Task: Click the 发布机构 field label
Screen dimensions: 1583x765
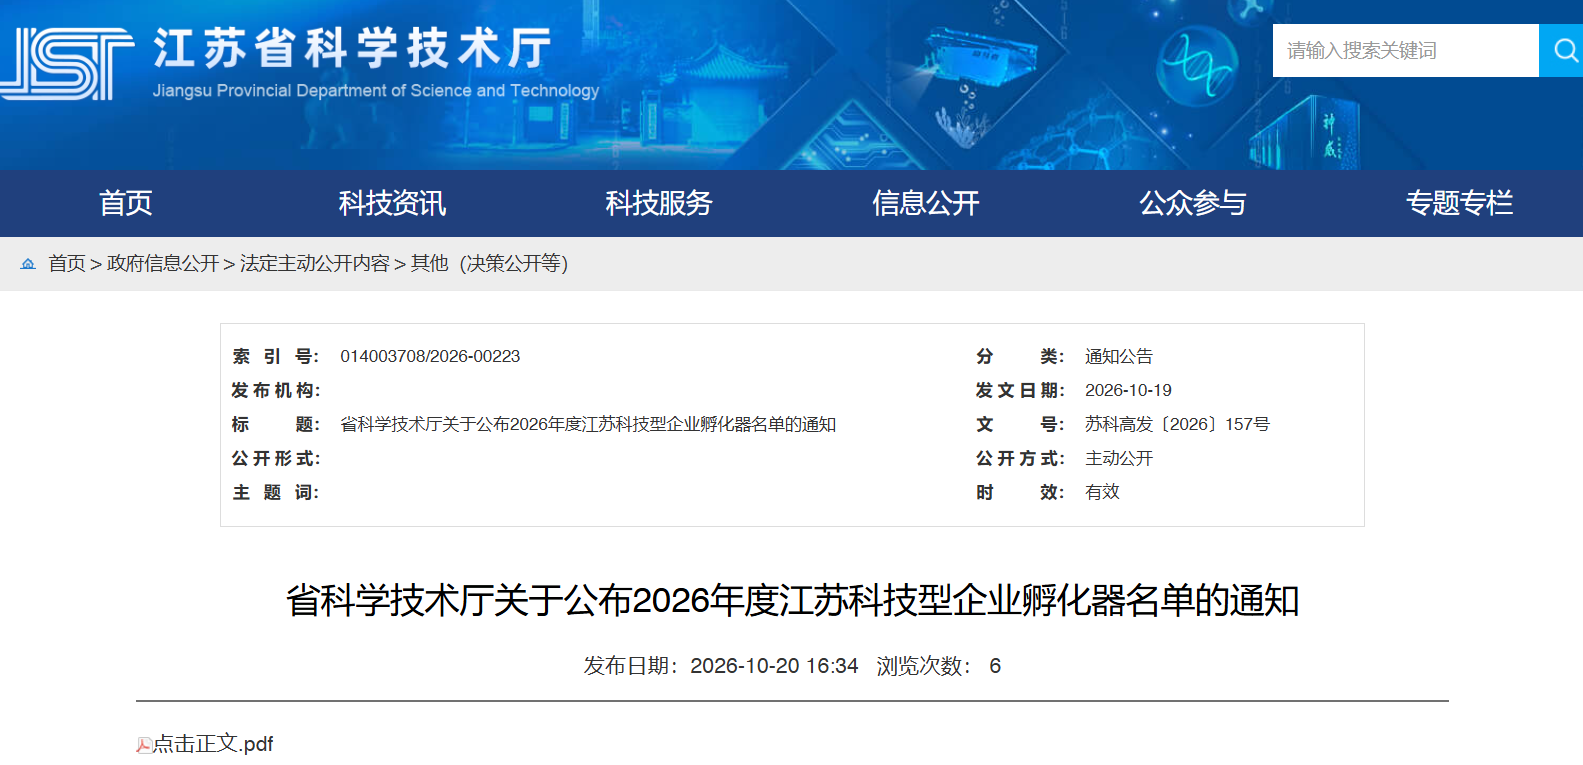Action: coord(276,390)
